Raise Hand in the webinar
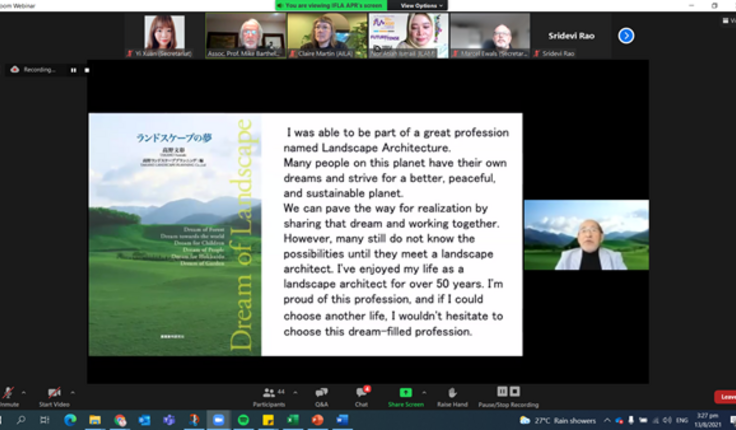This screenshot has height=430, width=736. (452, 397)
